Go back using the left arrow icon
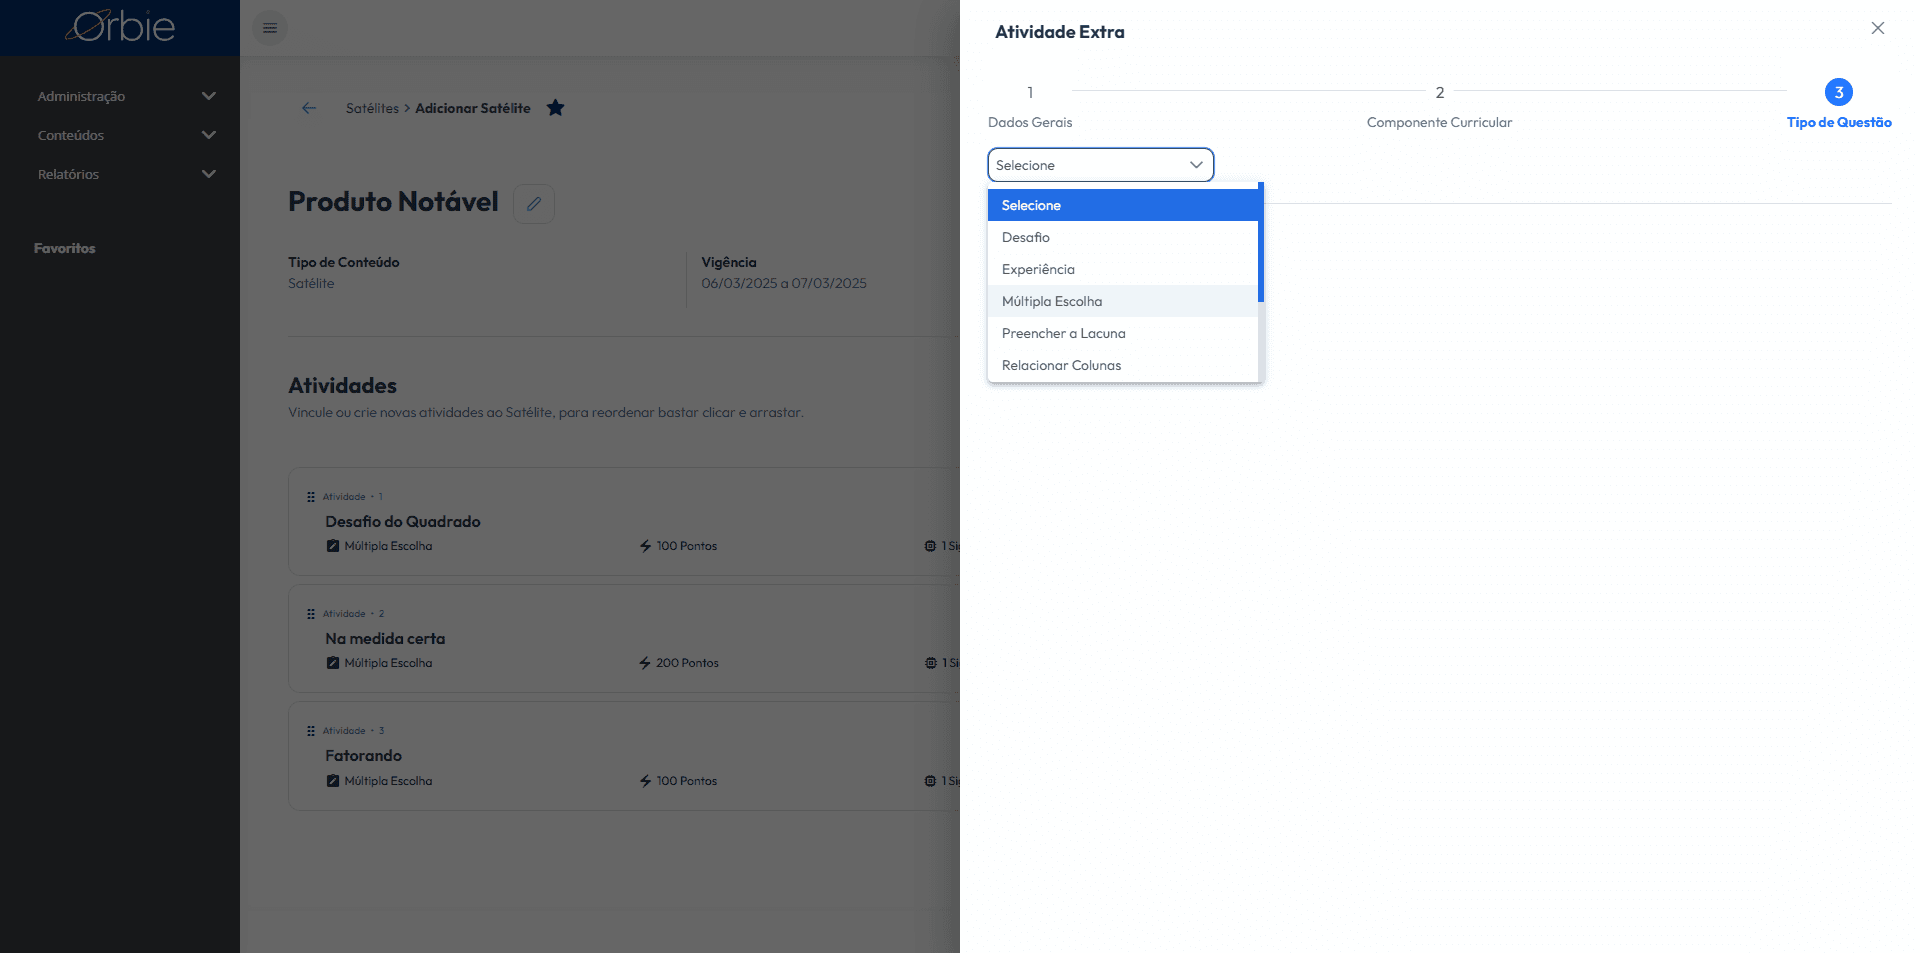Viewport: 1920px width, 953px height. tap(309, 108)
